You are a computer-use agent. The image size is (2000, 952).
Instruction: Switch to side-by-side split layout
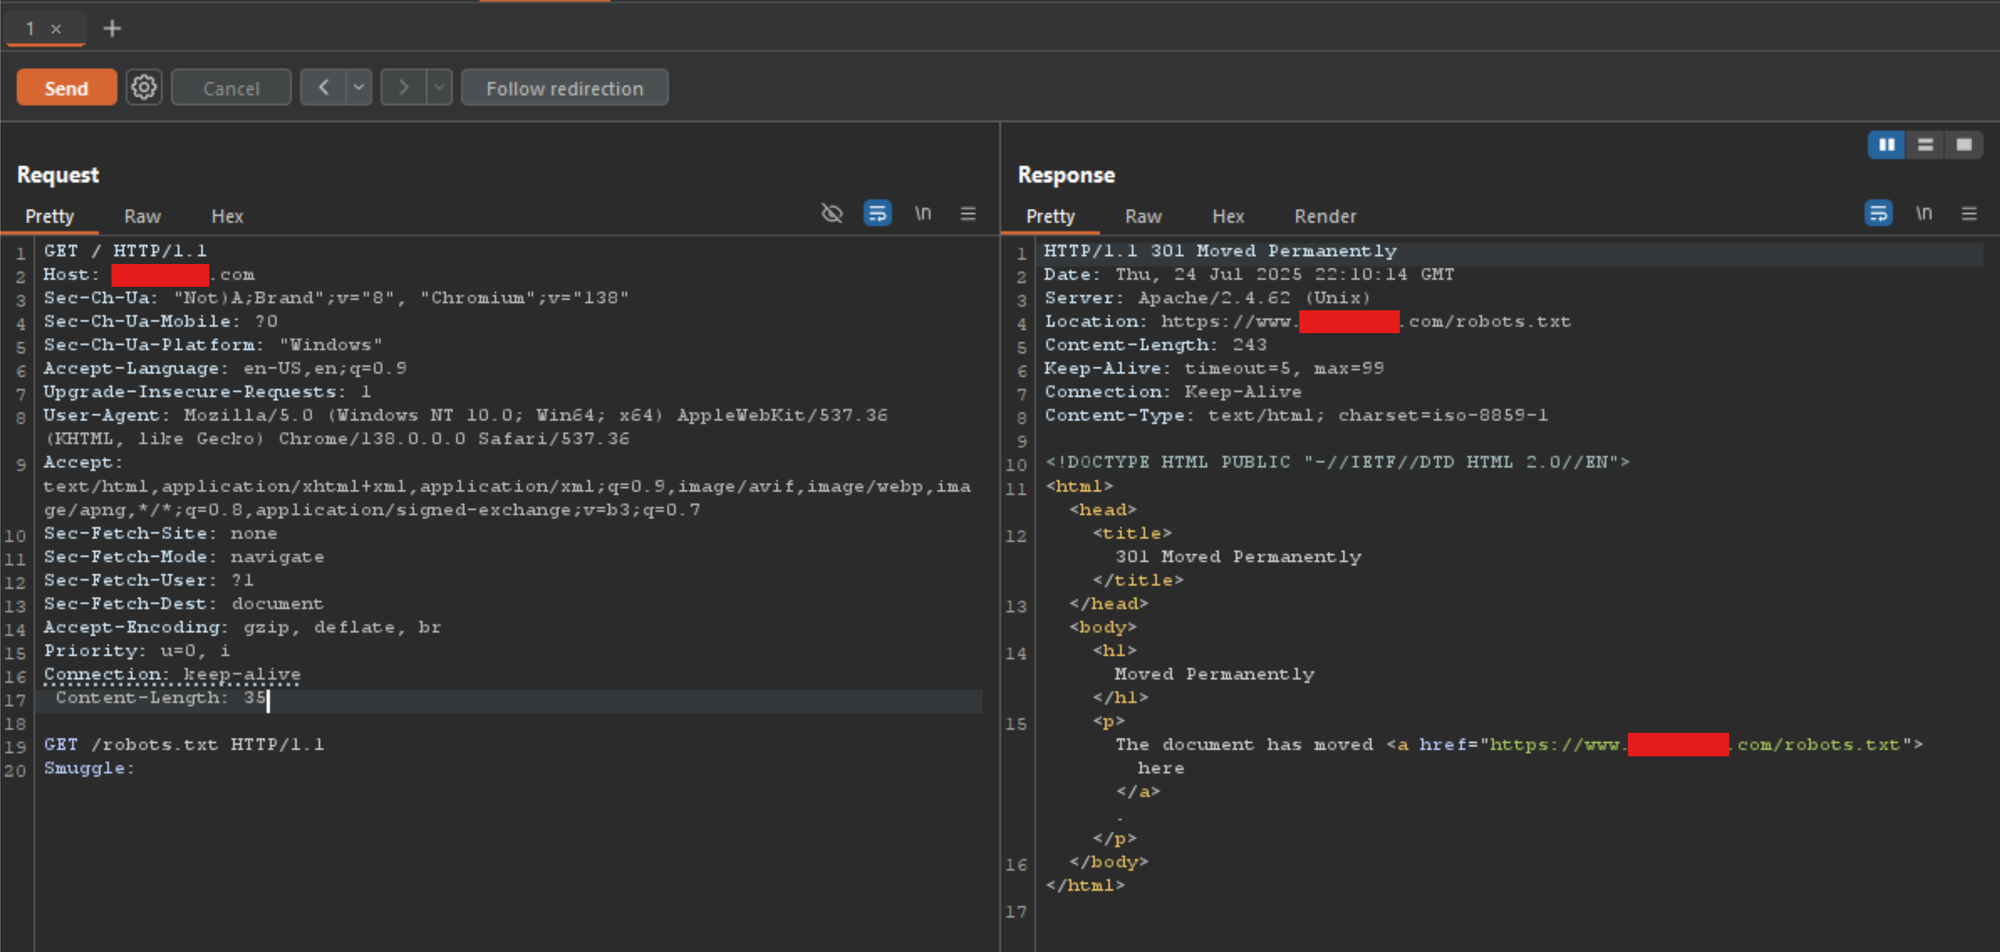pos(1886,145)
